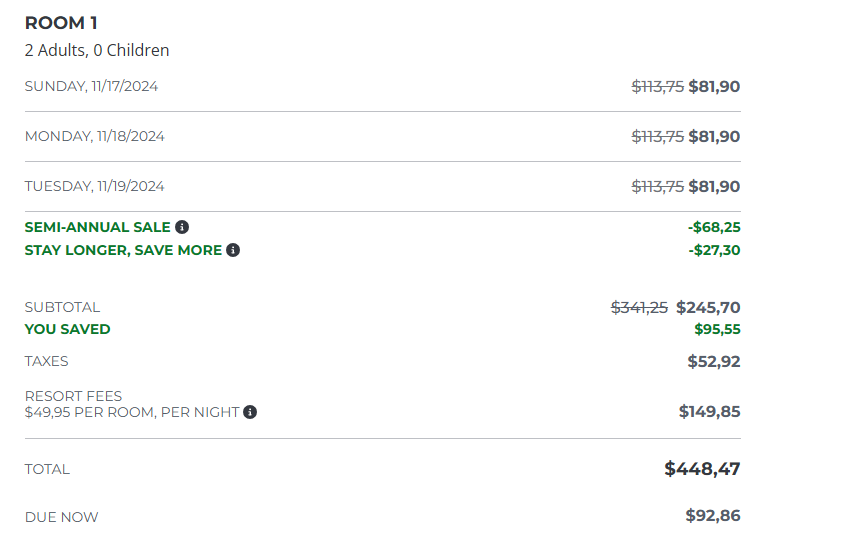Select the Sunday, 11/17/2024 row label
The width and height of the screenshot is (868, 543).
tap(91, 86)
